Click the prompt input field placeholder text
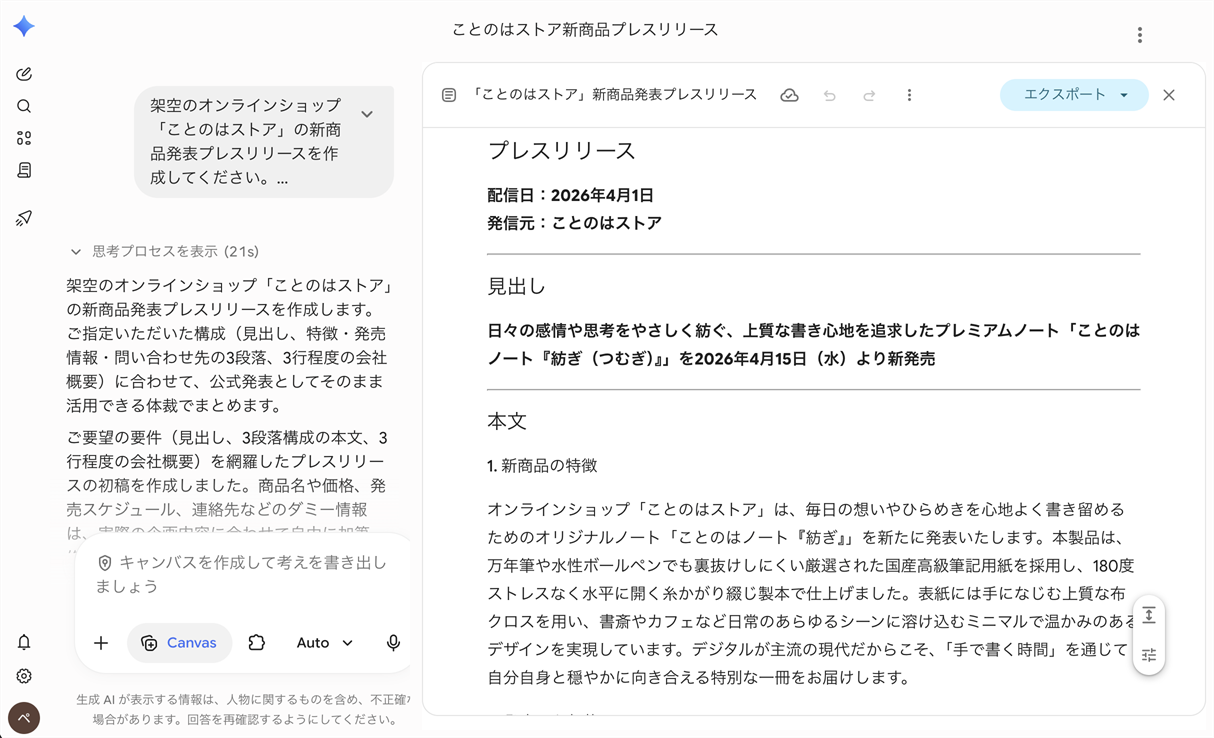The height and width of the screenshot is (738, 1214). point(240,574)
